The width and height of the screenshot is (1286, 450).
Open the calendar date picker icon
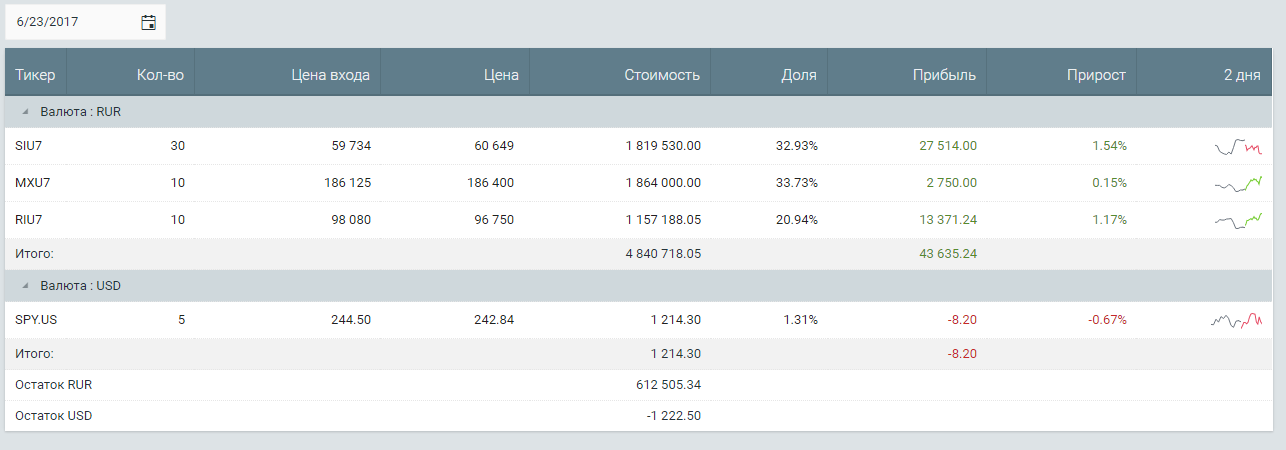point(148,22)
